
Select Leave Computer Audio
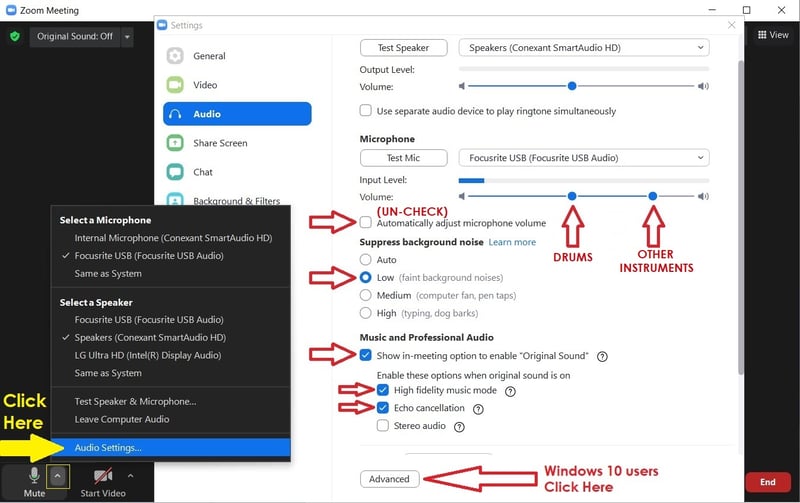[x=122, y=419]
